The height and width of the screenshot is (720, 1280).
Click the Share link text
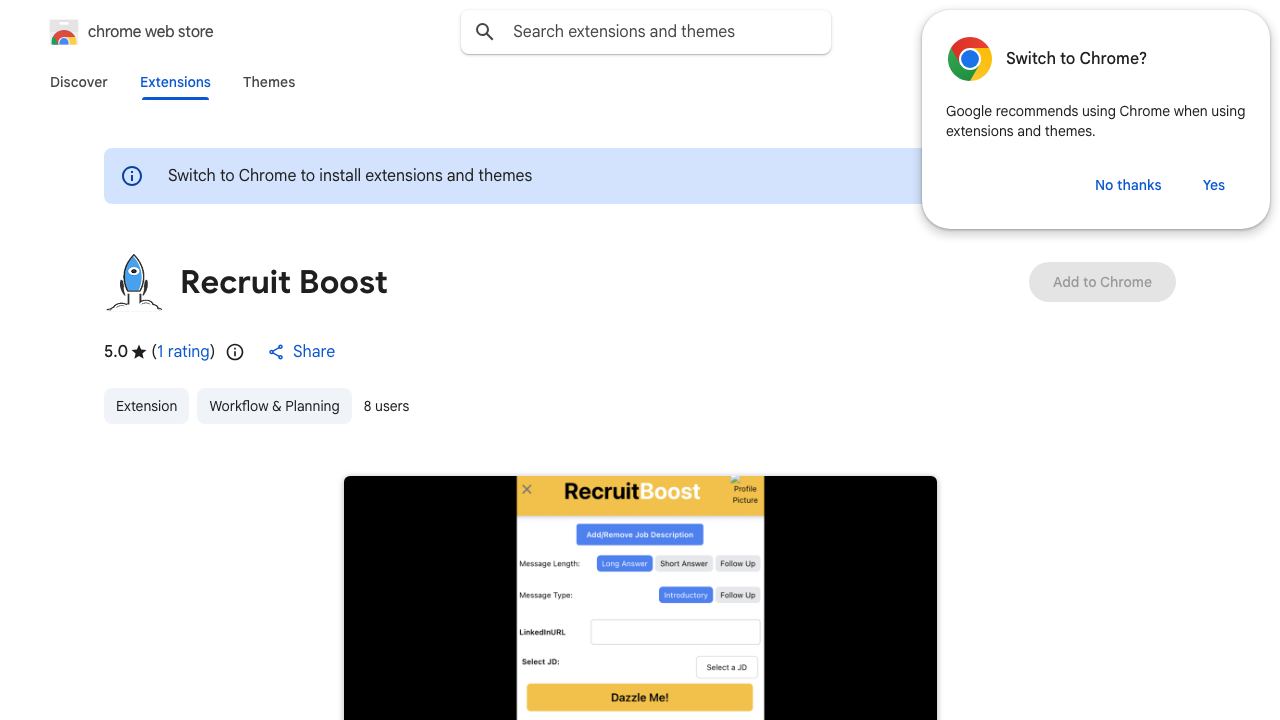[314, 352]
